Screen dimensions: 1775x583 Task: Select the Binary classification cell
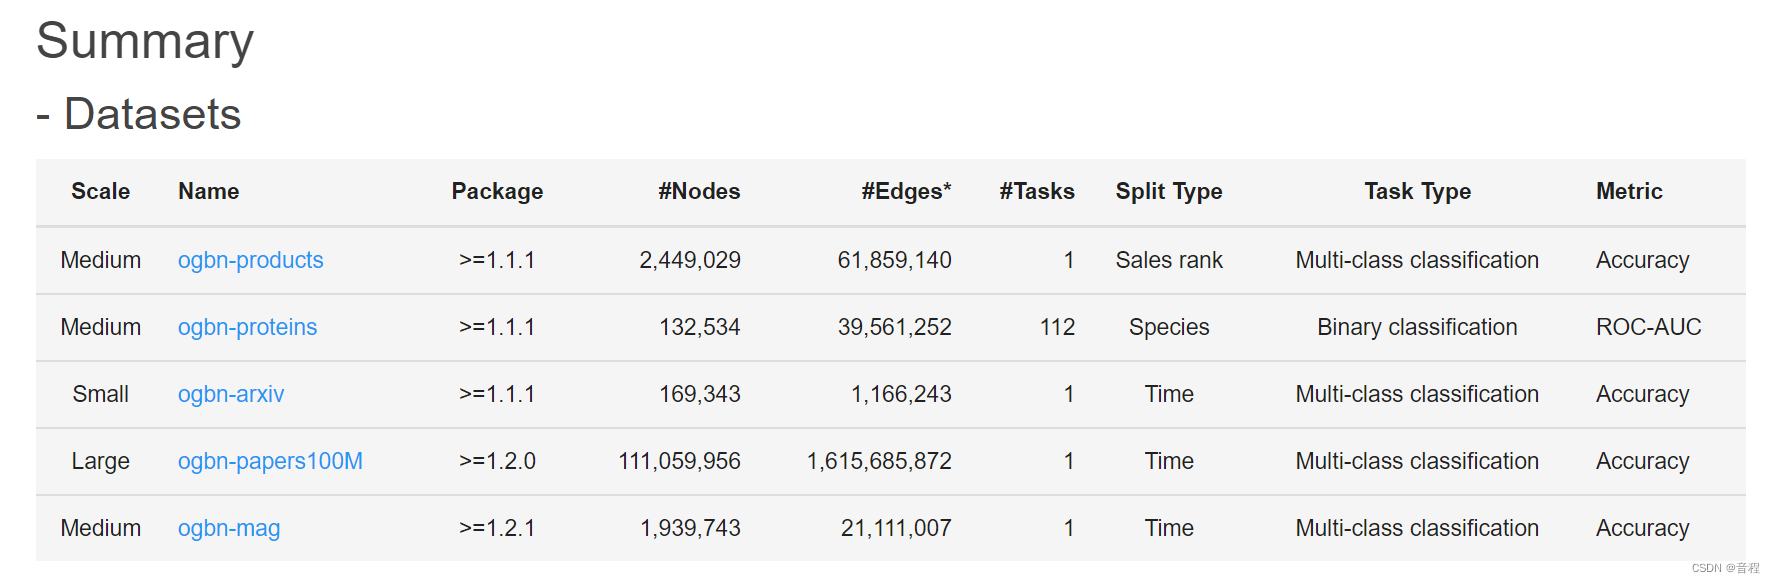[x=1417, y=328]
